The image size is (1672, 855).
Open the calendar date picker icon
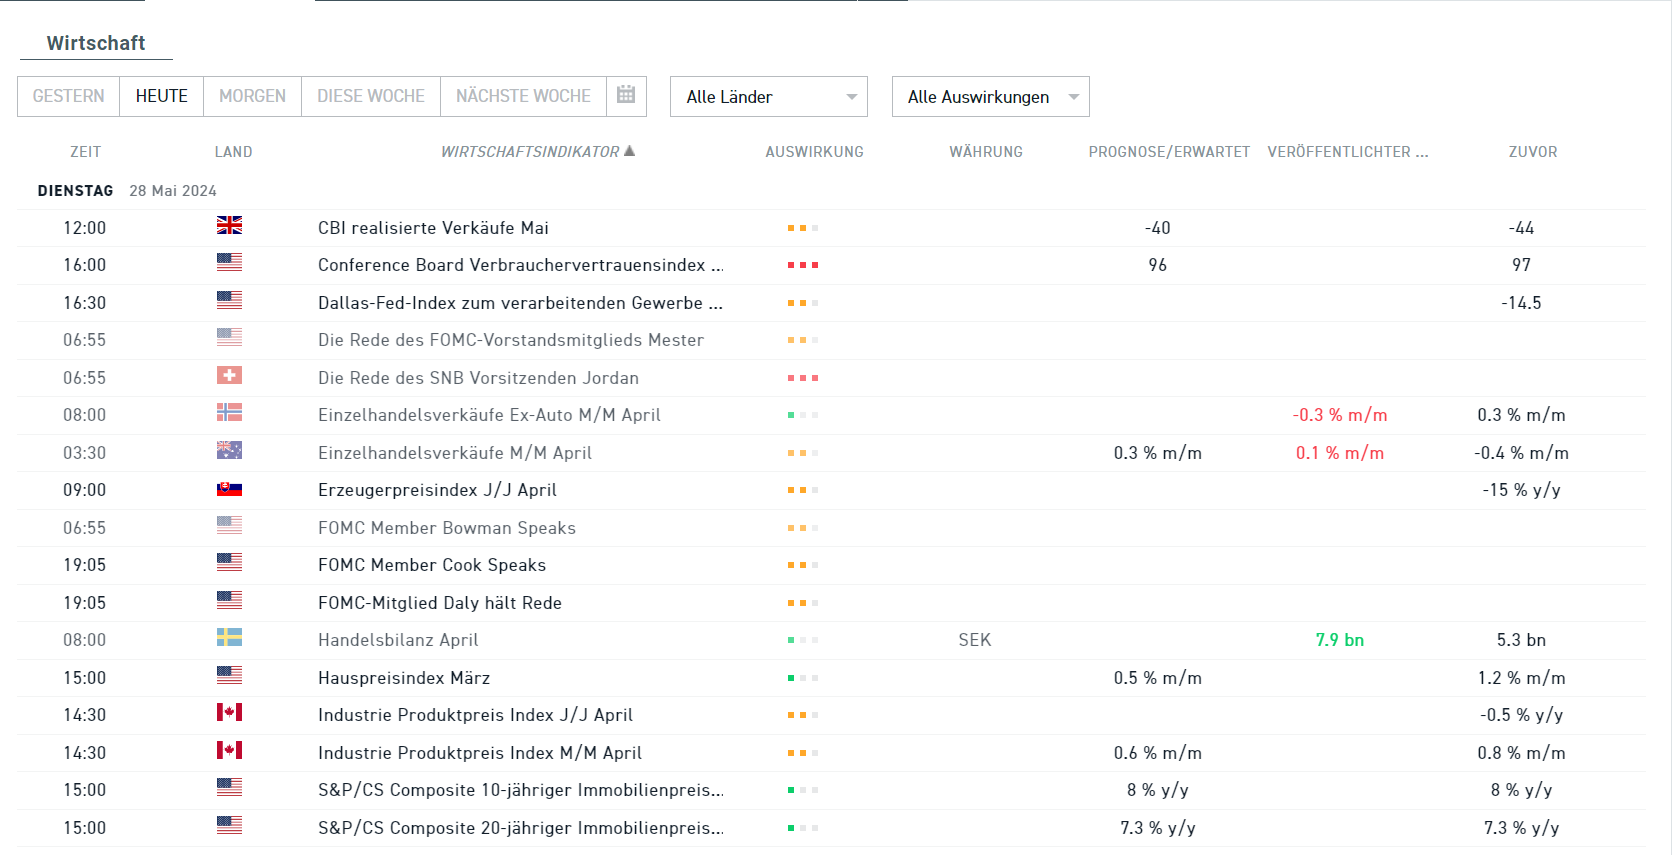[626, 95]
